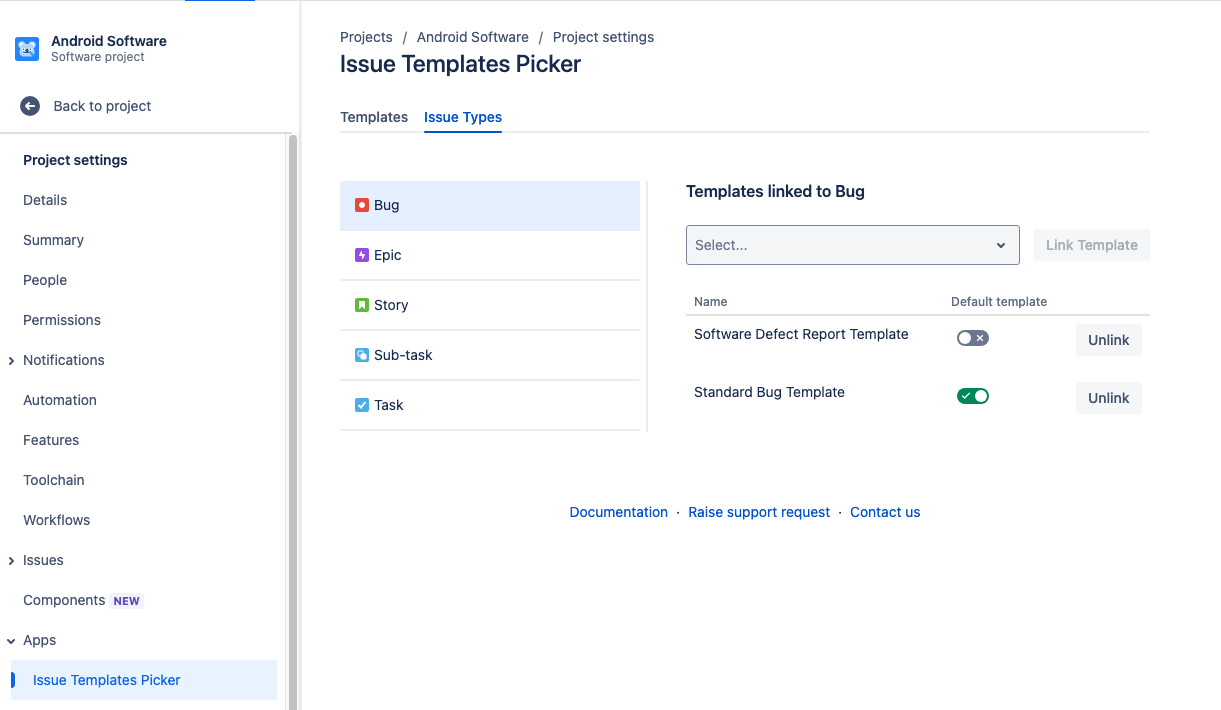Click Projects in the breadcrumb
The height and width of the screenshot is (710, 1221).
366,37
